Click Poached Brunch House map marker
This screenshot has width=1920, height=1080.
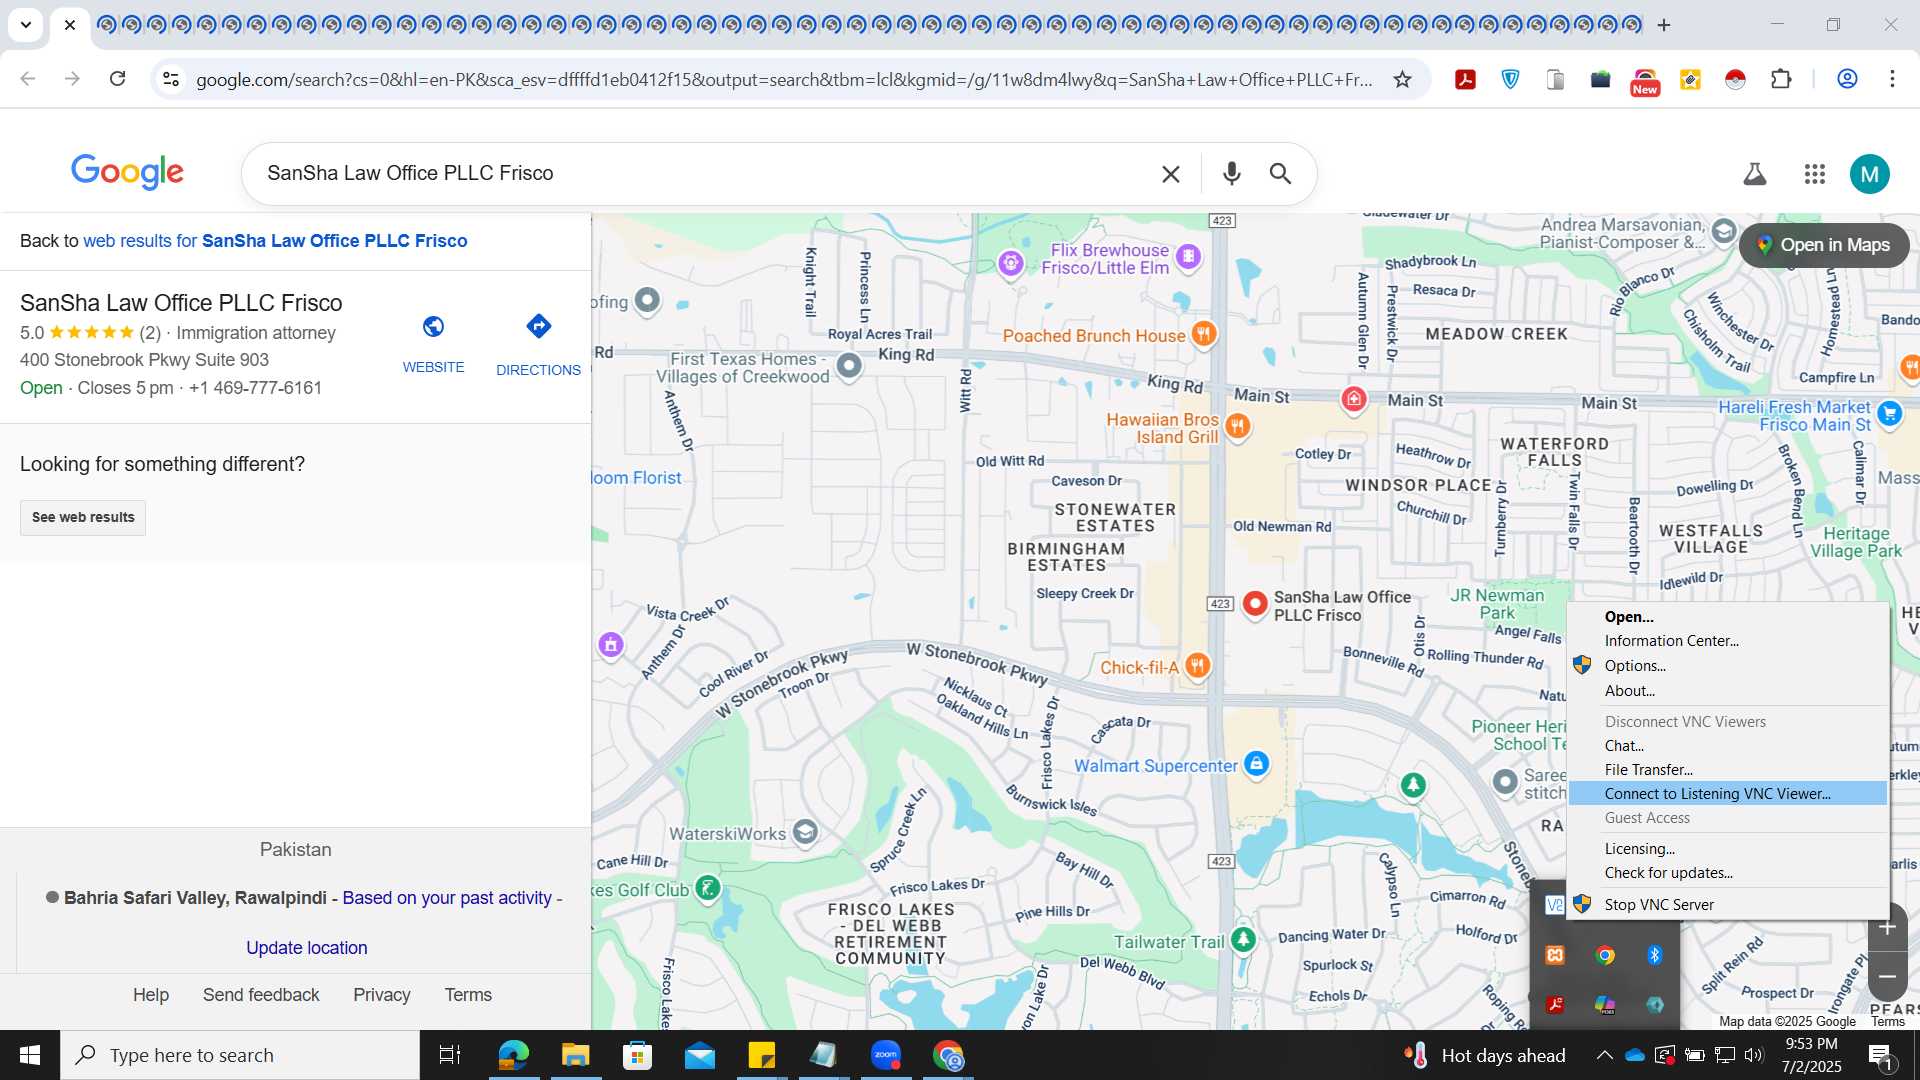point(1204,335)
